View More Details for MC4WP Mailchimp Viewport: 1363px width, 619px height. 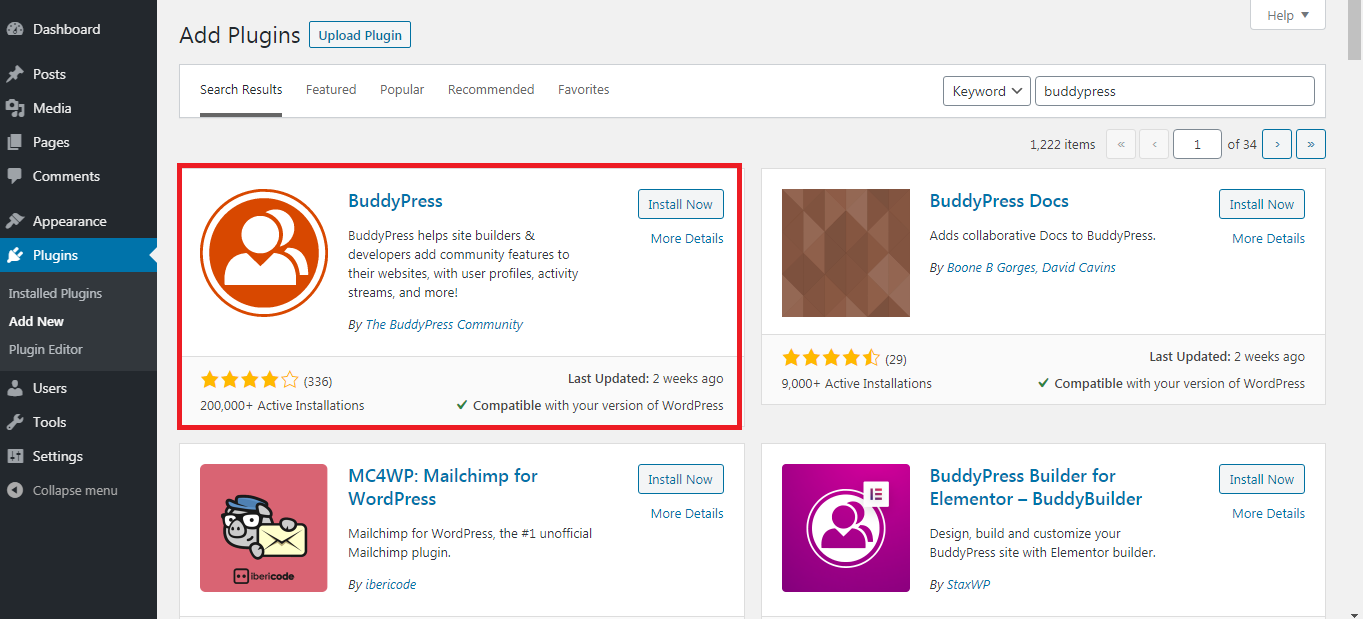click(687, 513)
